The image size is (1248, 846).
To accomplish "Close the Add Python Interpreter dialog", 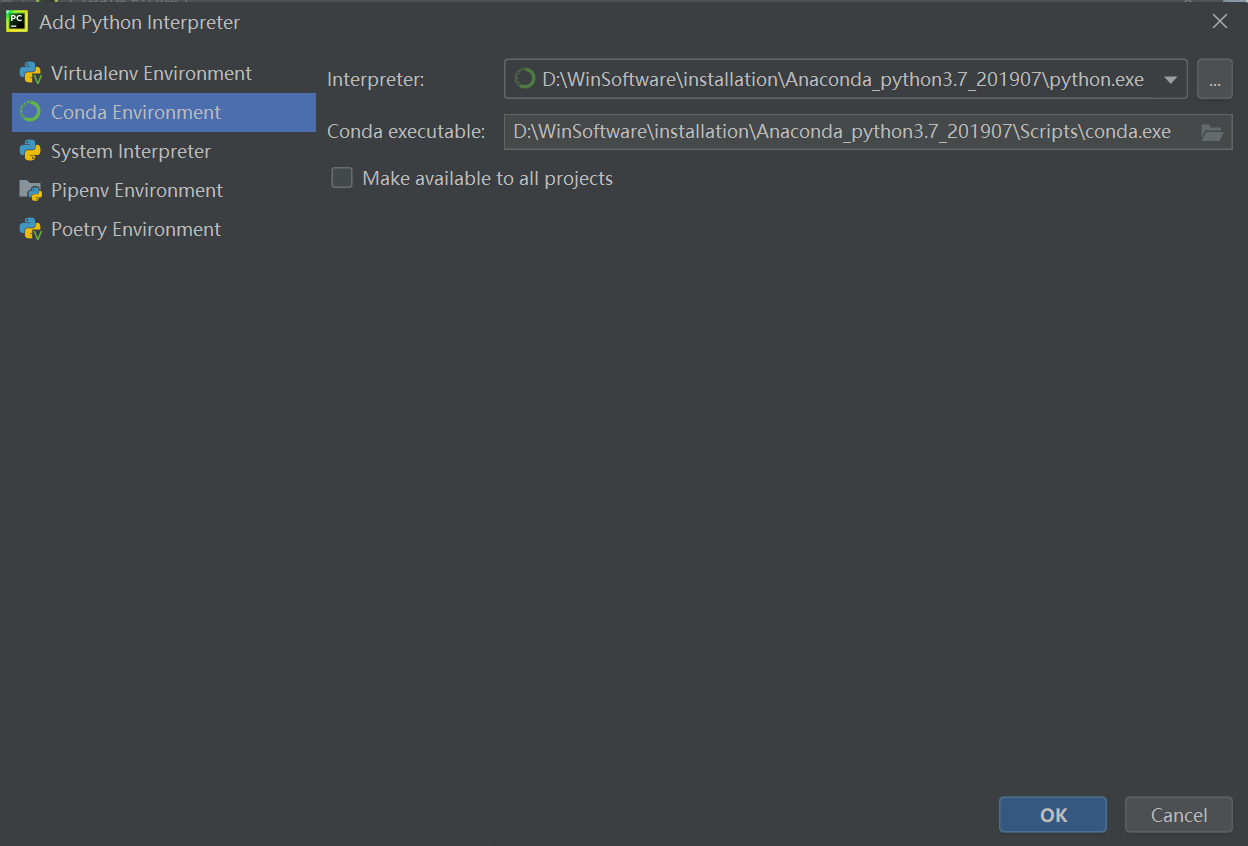I will click(x=1220, y=21).
